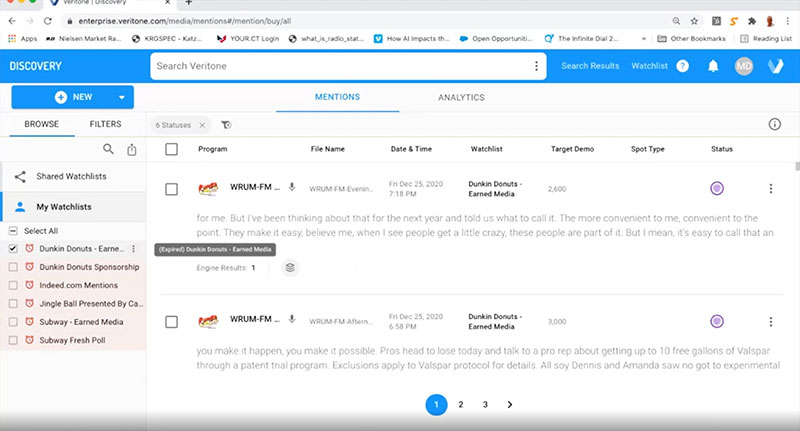Remove the 6 Statuses filter chip

click(202, 125)
